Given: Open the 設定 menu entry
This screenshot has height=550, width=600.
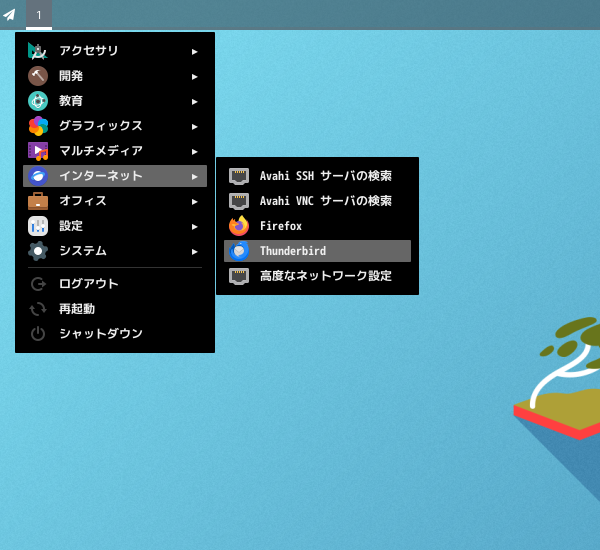Looking at the screenshot, I should coord(115,226).
